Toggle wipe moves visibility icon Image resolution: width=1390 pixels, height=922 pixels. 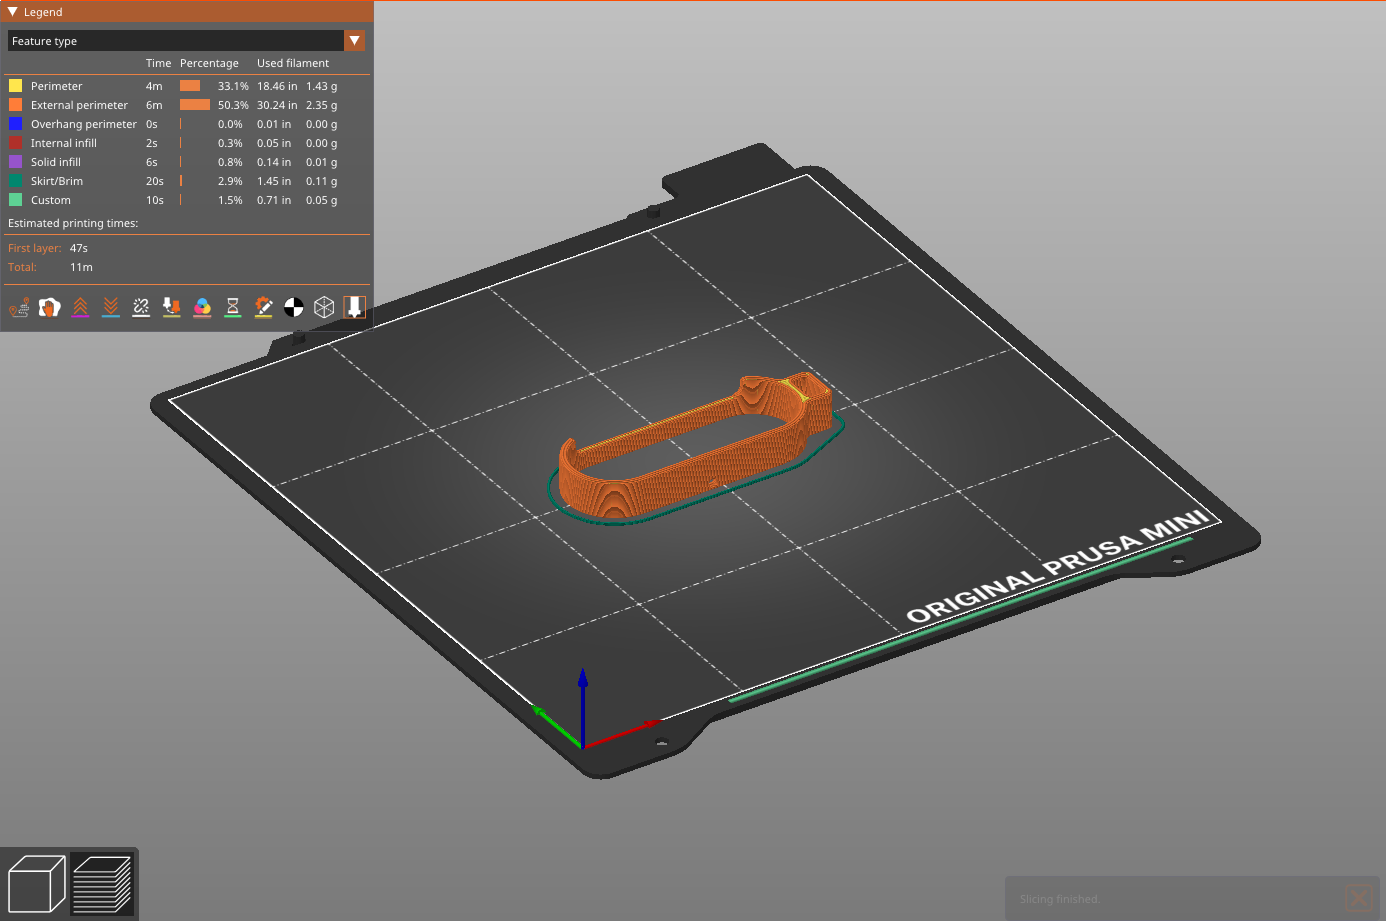[x=49, y=308]
